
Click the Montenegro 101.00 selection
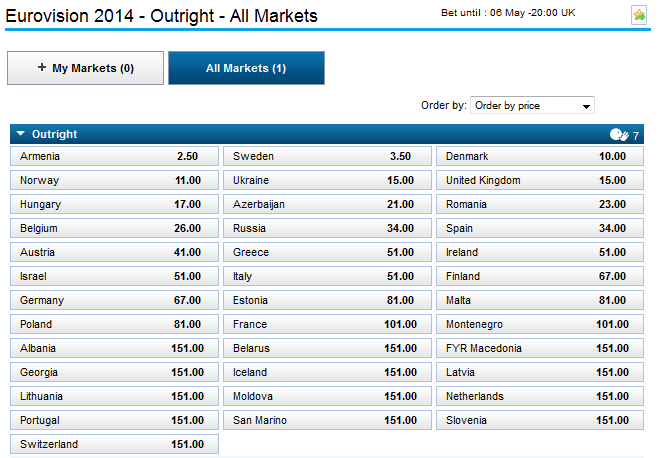[539, 325]
